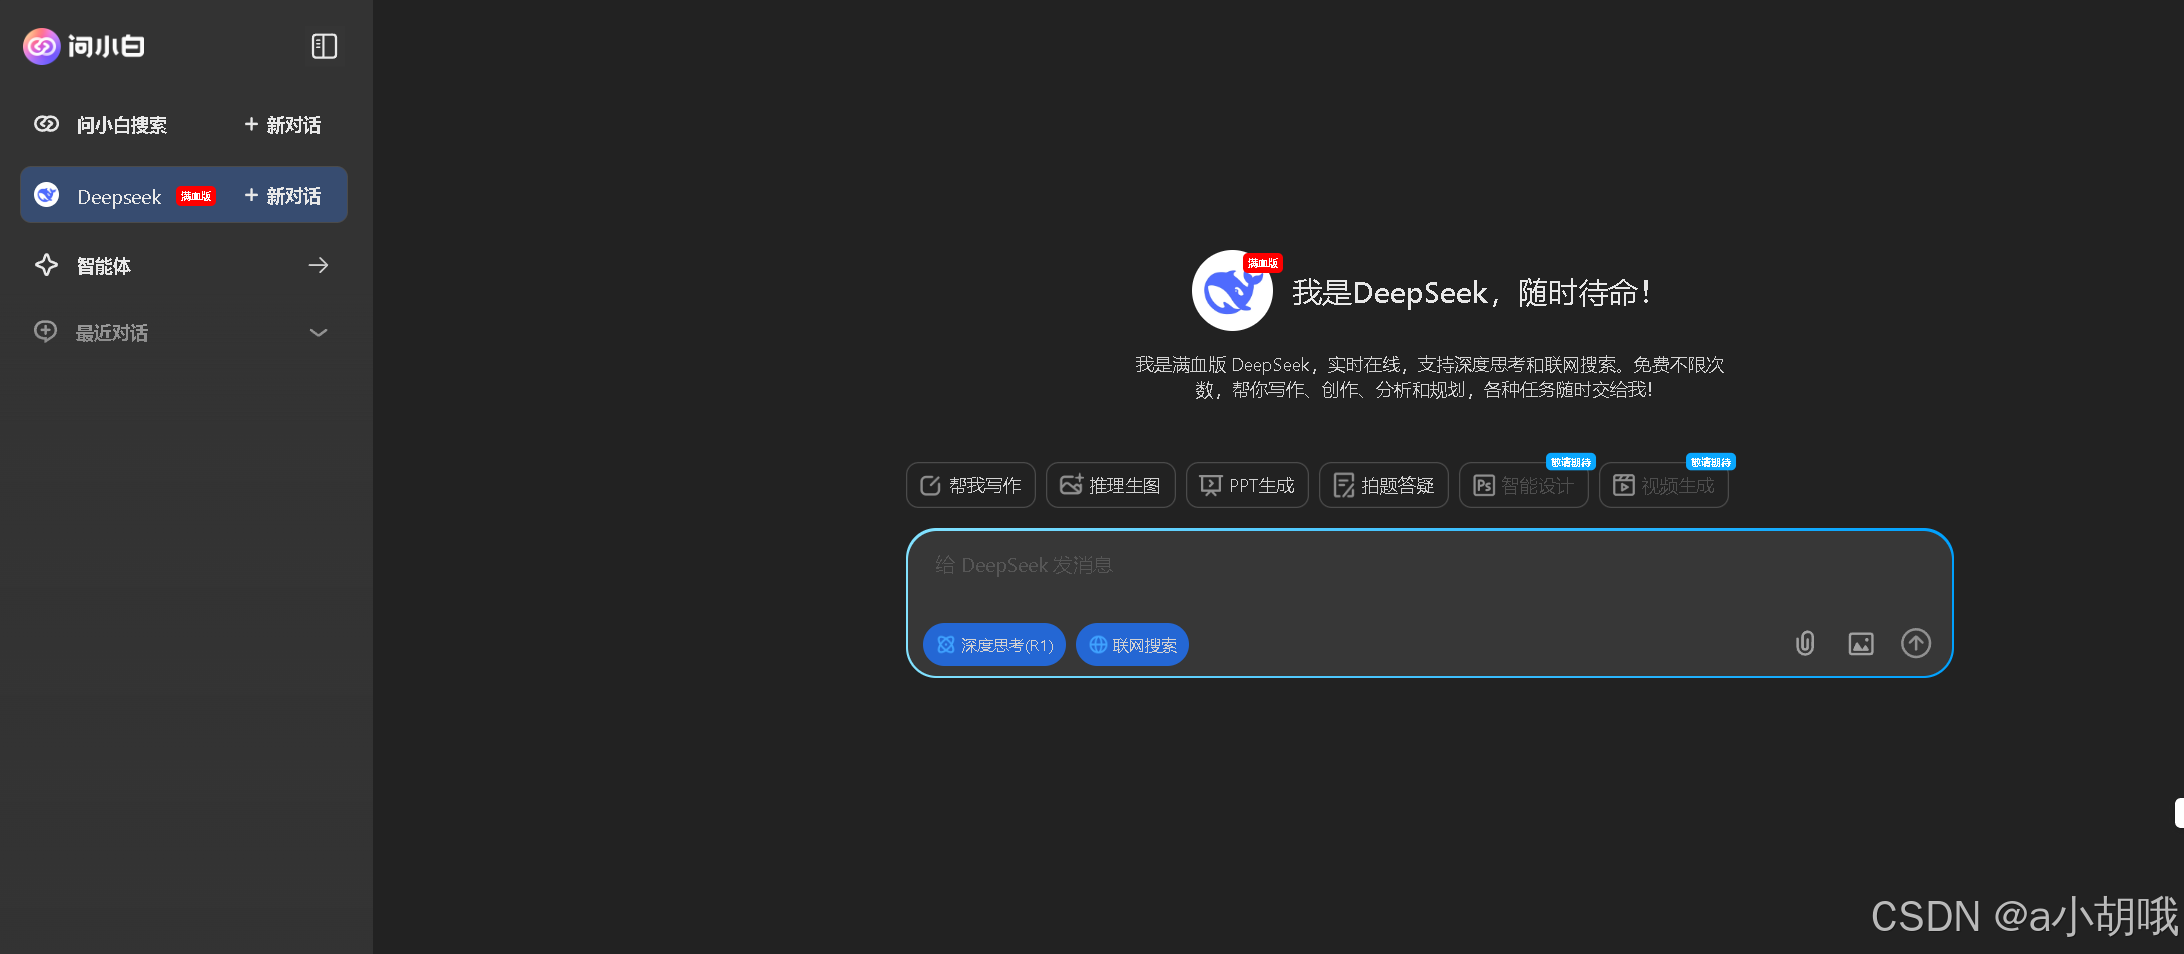2184x954 pixels.
Task: Click the 最近对话 chat-plus icon
Action: (45, 331)
